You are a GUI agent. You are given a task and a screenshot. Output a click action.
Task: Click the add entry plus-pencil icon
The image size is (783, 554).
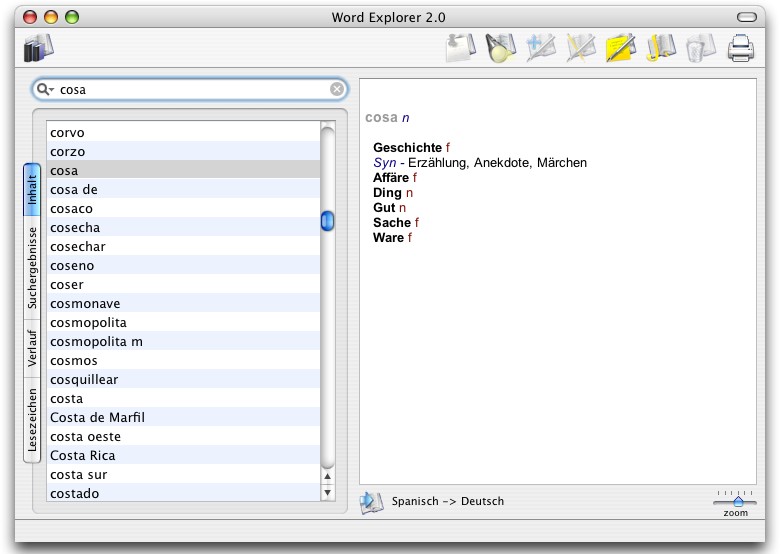click(x=541, y=48)
